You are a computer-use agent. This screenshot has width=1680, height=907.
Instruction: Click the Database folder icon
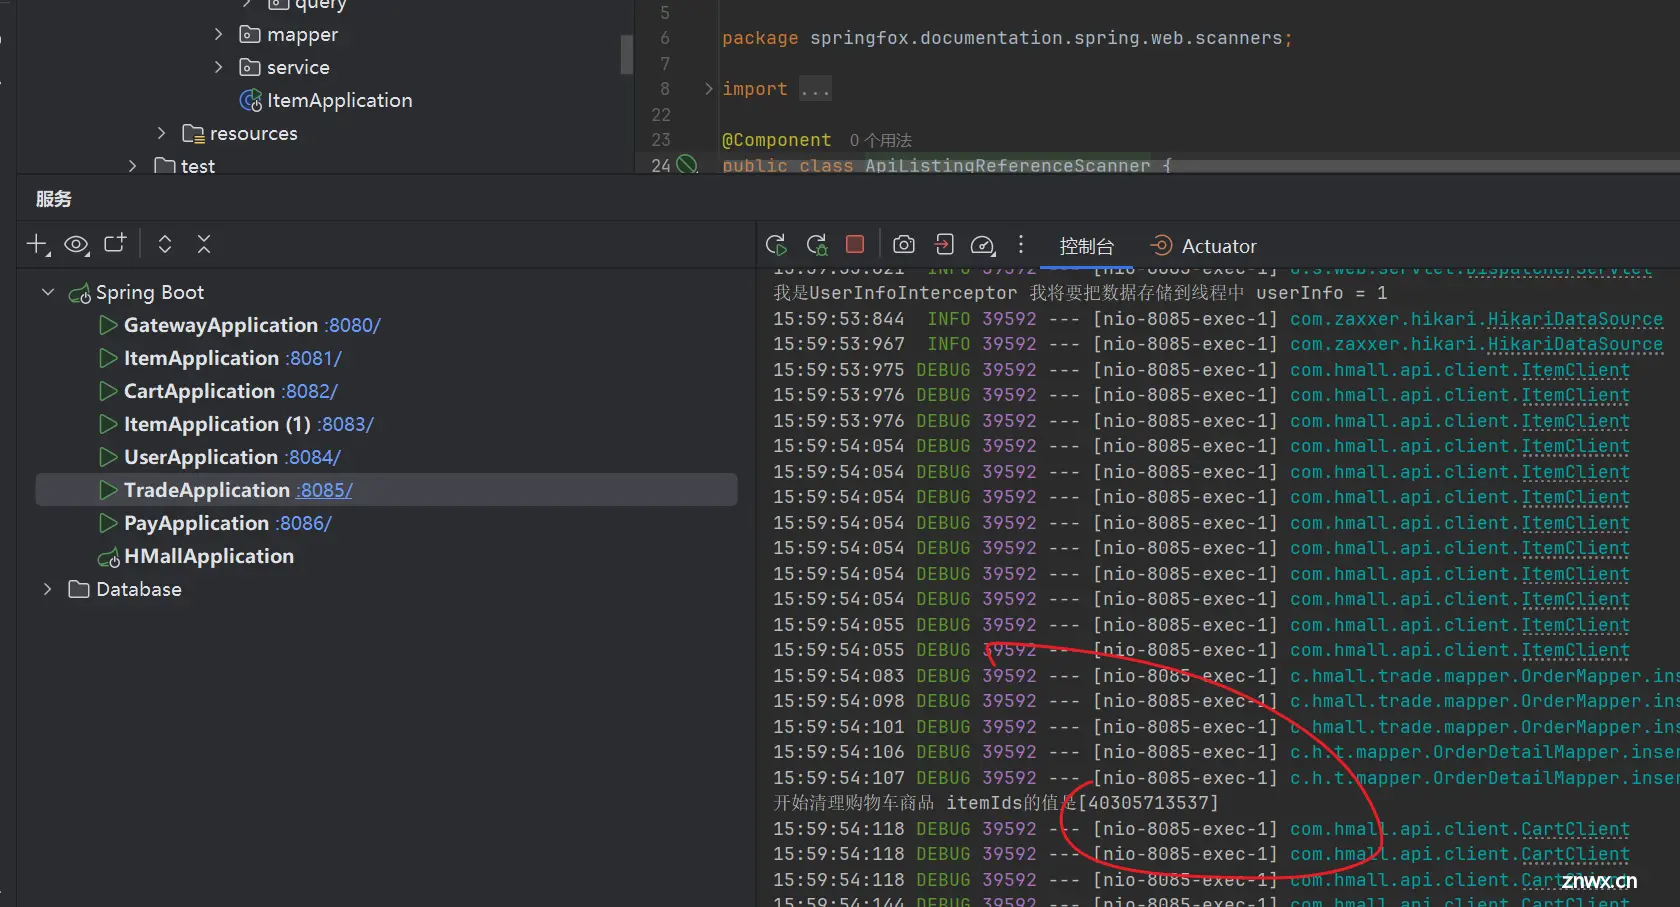(x=79, y=589)
